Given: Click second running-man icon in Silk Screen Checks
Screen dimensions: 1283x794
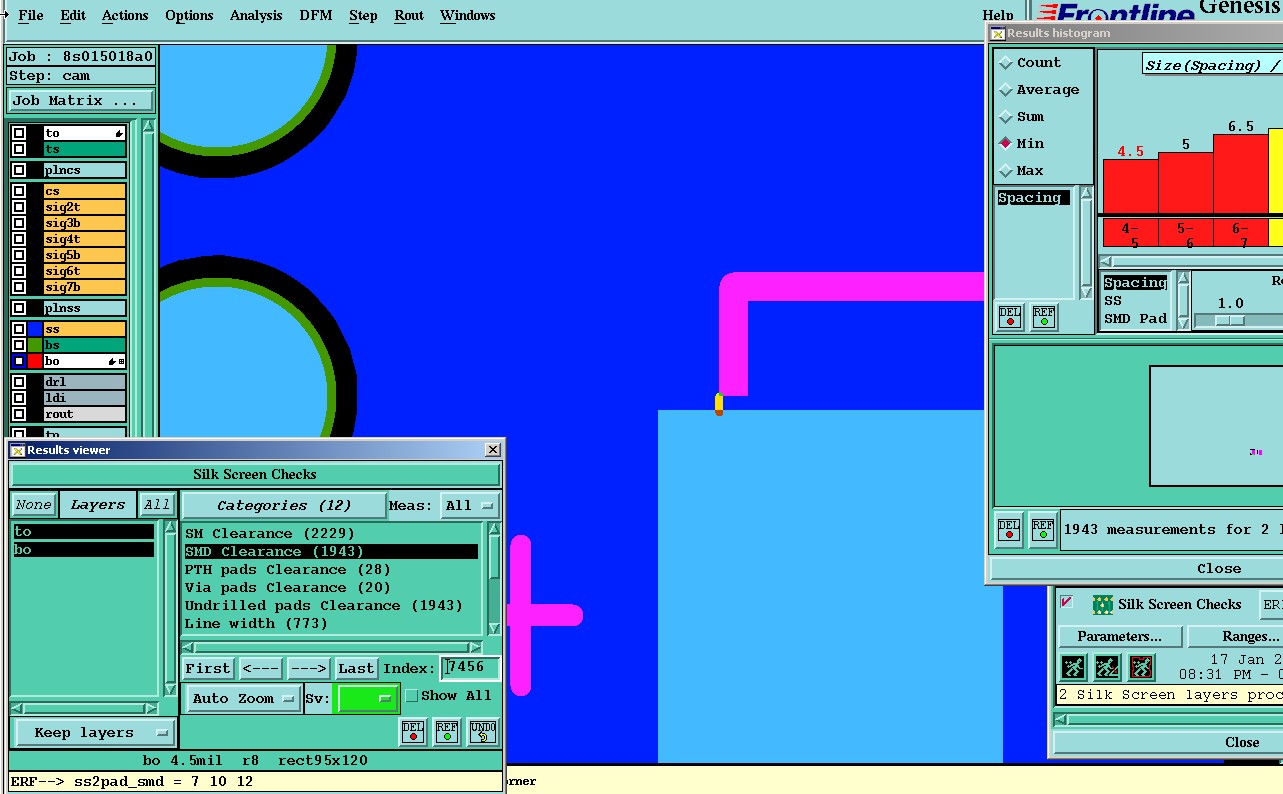Looking at the screenshot, I should (x=1107, y=667).
